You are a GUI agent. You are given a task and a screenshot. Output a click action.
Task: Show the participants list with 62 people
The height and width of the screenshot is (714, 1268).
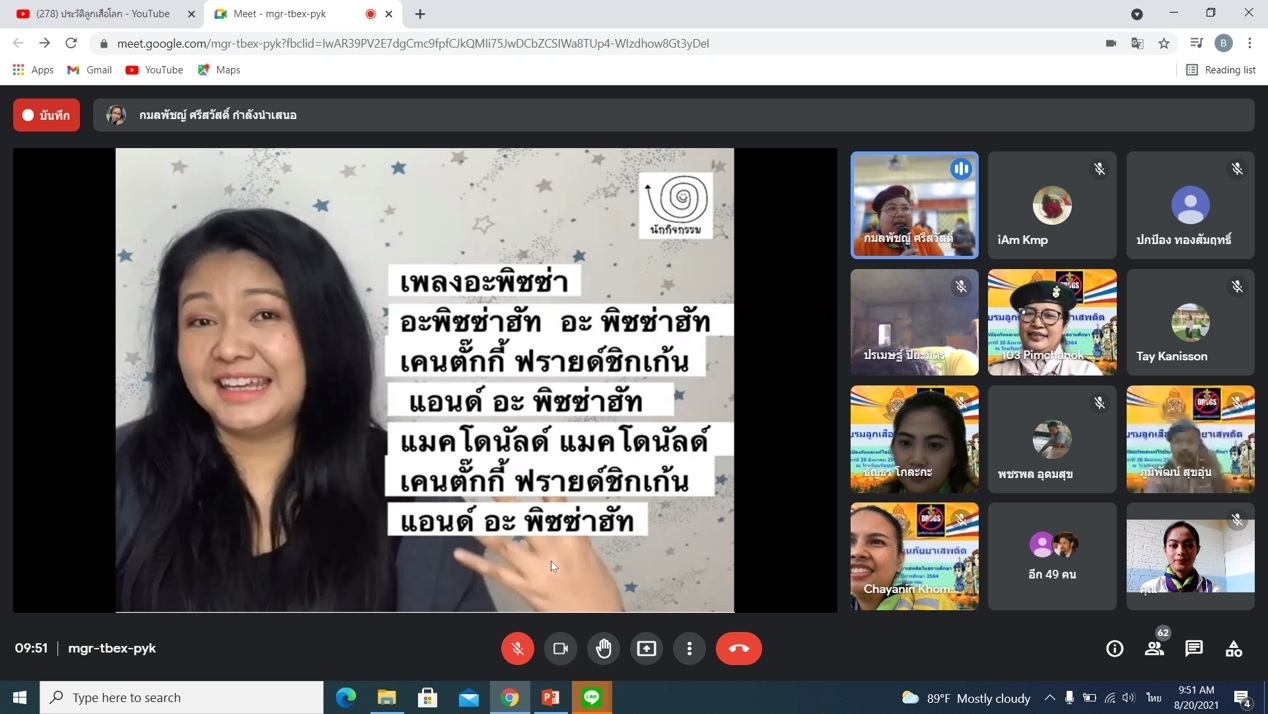(x=1154, y=648)
